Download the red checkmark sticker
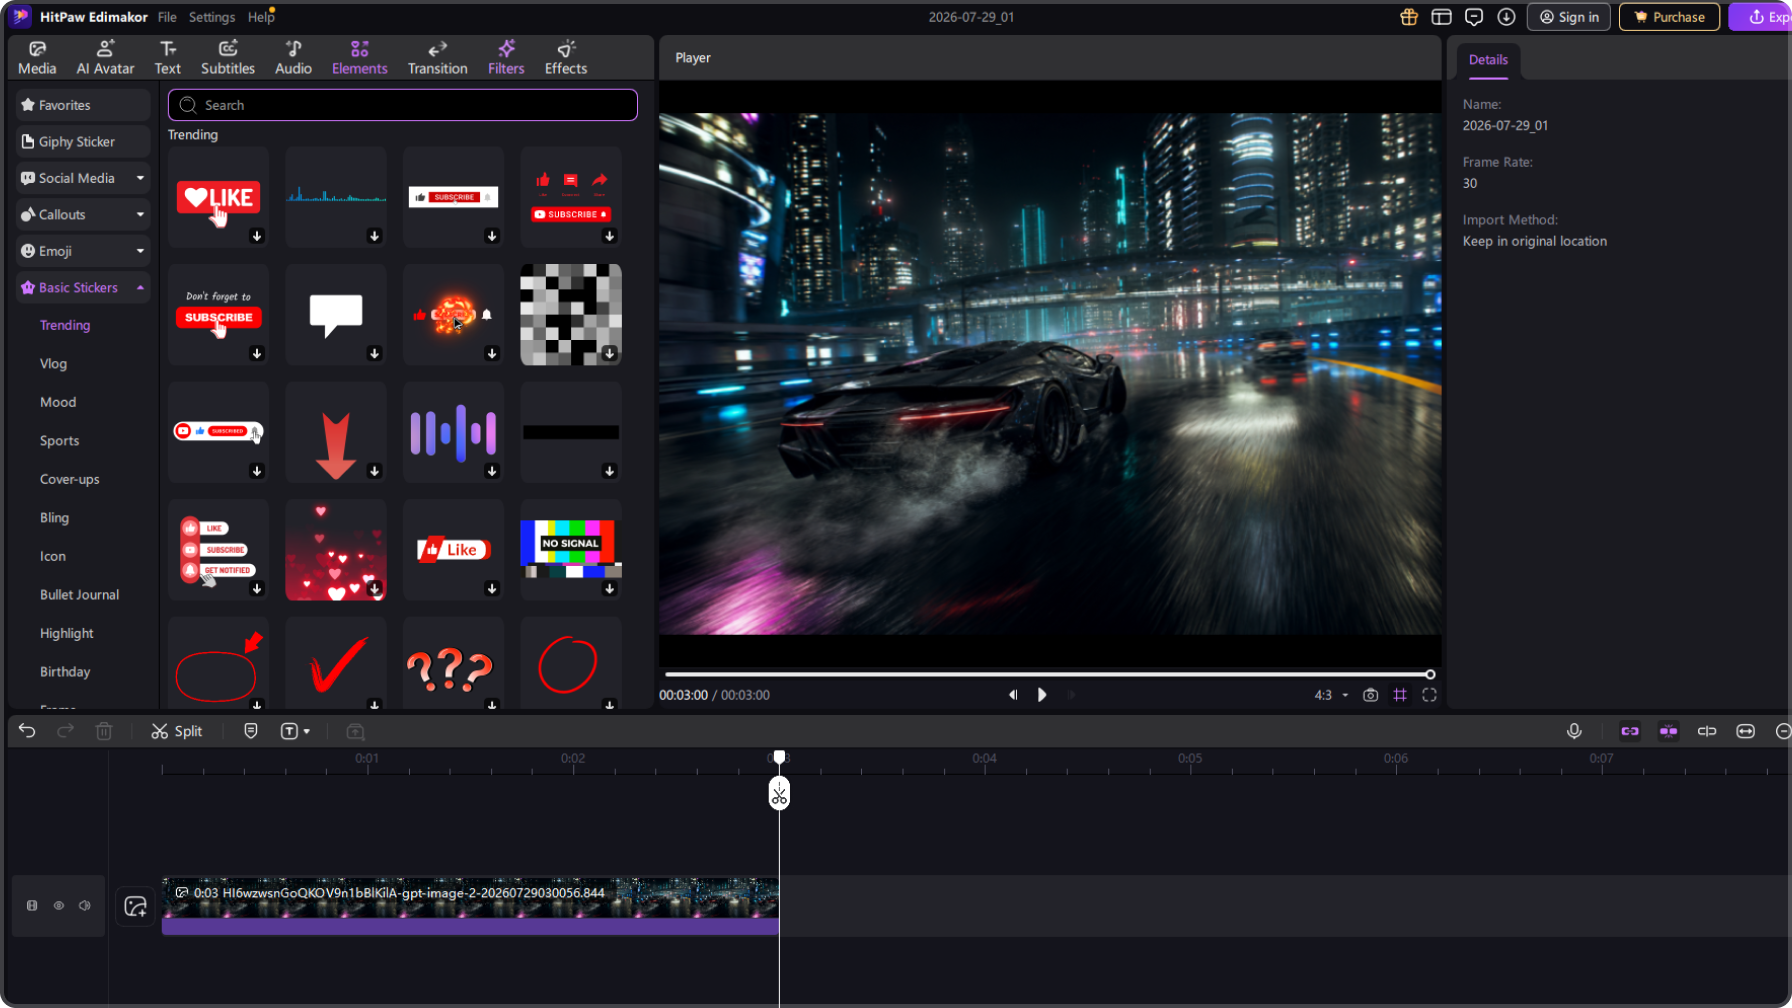 pos(374,705)
